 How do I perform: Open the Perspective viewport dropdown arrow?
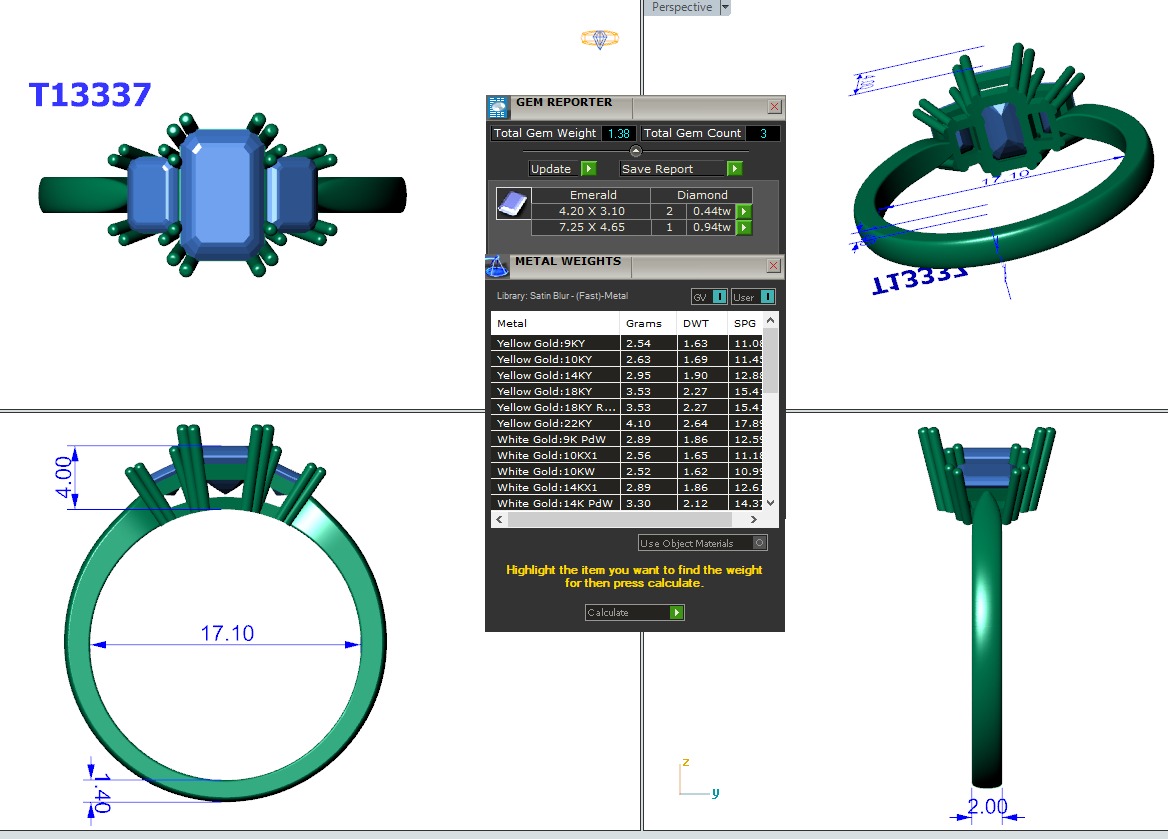(x=725, y=7)
